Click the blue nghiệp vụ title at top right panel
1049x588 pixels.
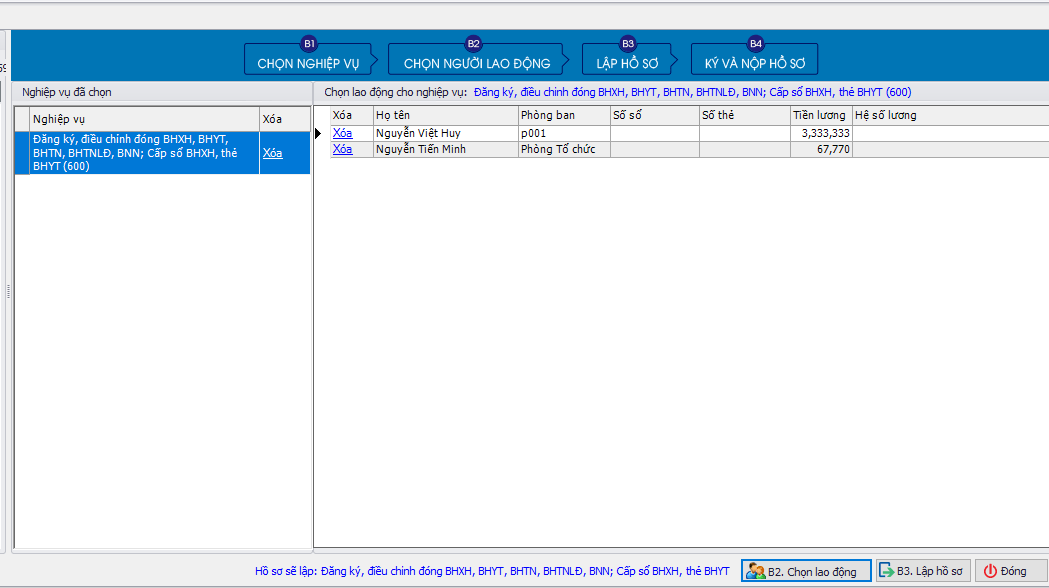[x=692, y=92]
